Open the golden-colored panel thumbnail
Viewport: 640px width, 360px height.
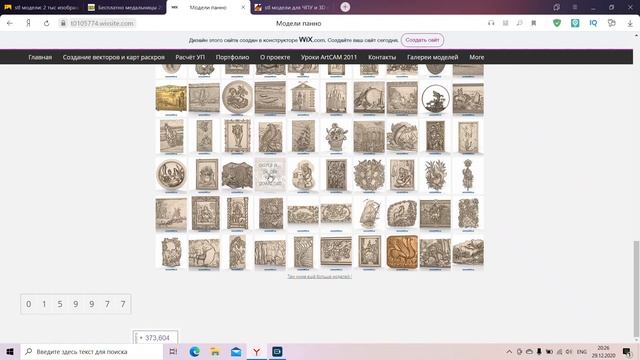171,98
